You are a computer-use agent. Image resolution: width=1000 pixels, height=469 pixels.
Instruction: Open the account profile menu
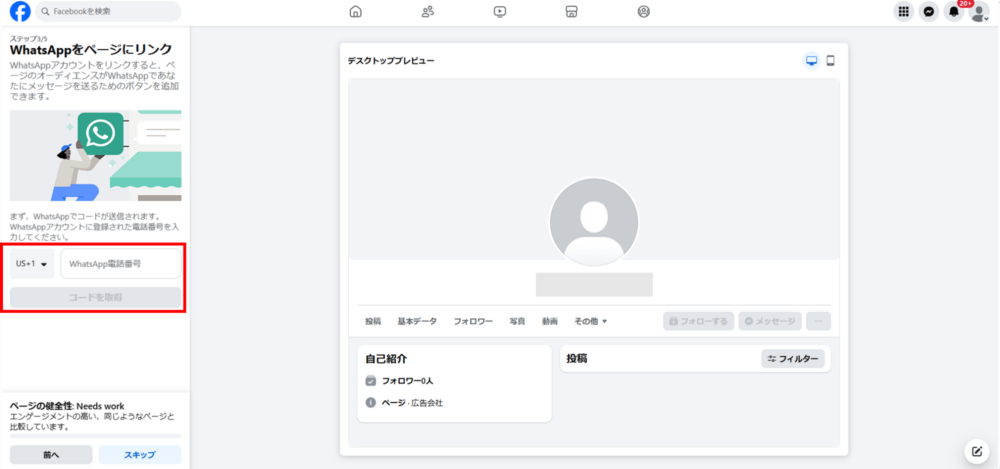[979, 12]
